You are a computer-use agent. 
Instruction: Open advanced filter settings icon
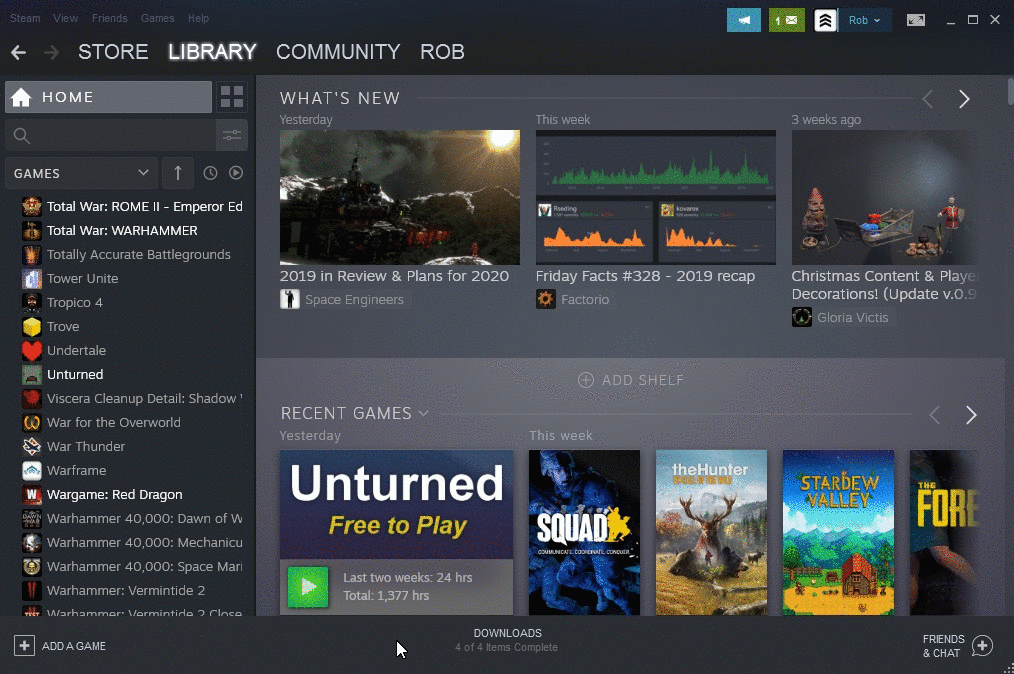point(232,135)
